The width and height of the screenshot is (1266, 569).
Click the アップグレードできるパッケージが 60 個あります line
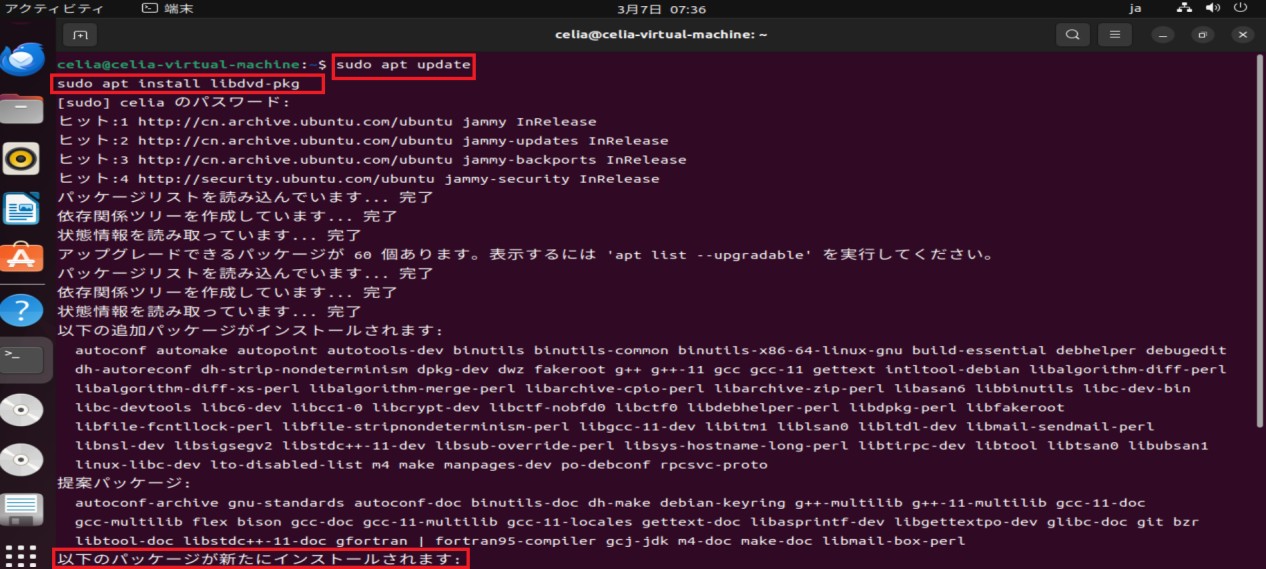point(526,254)
